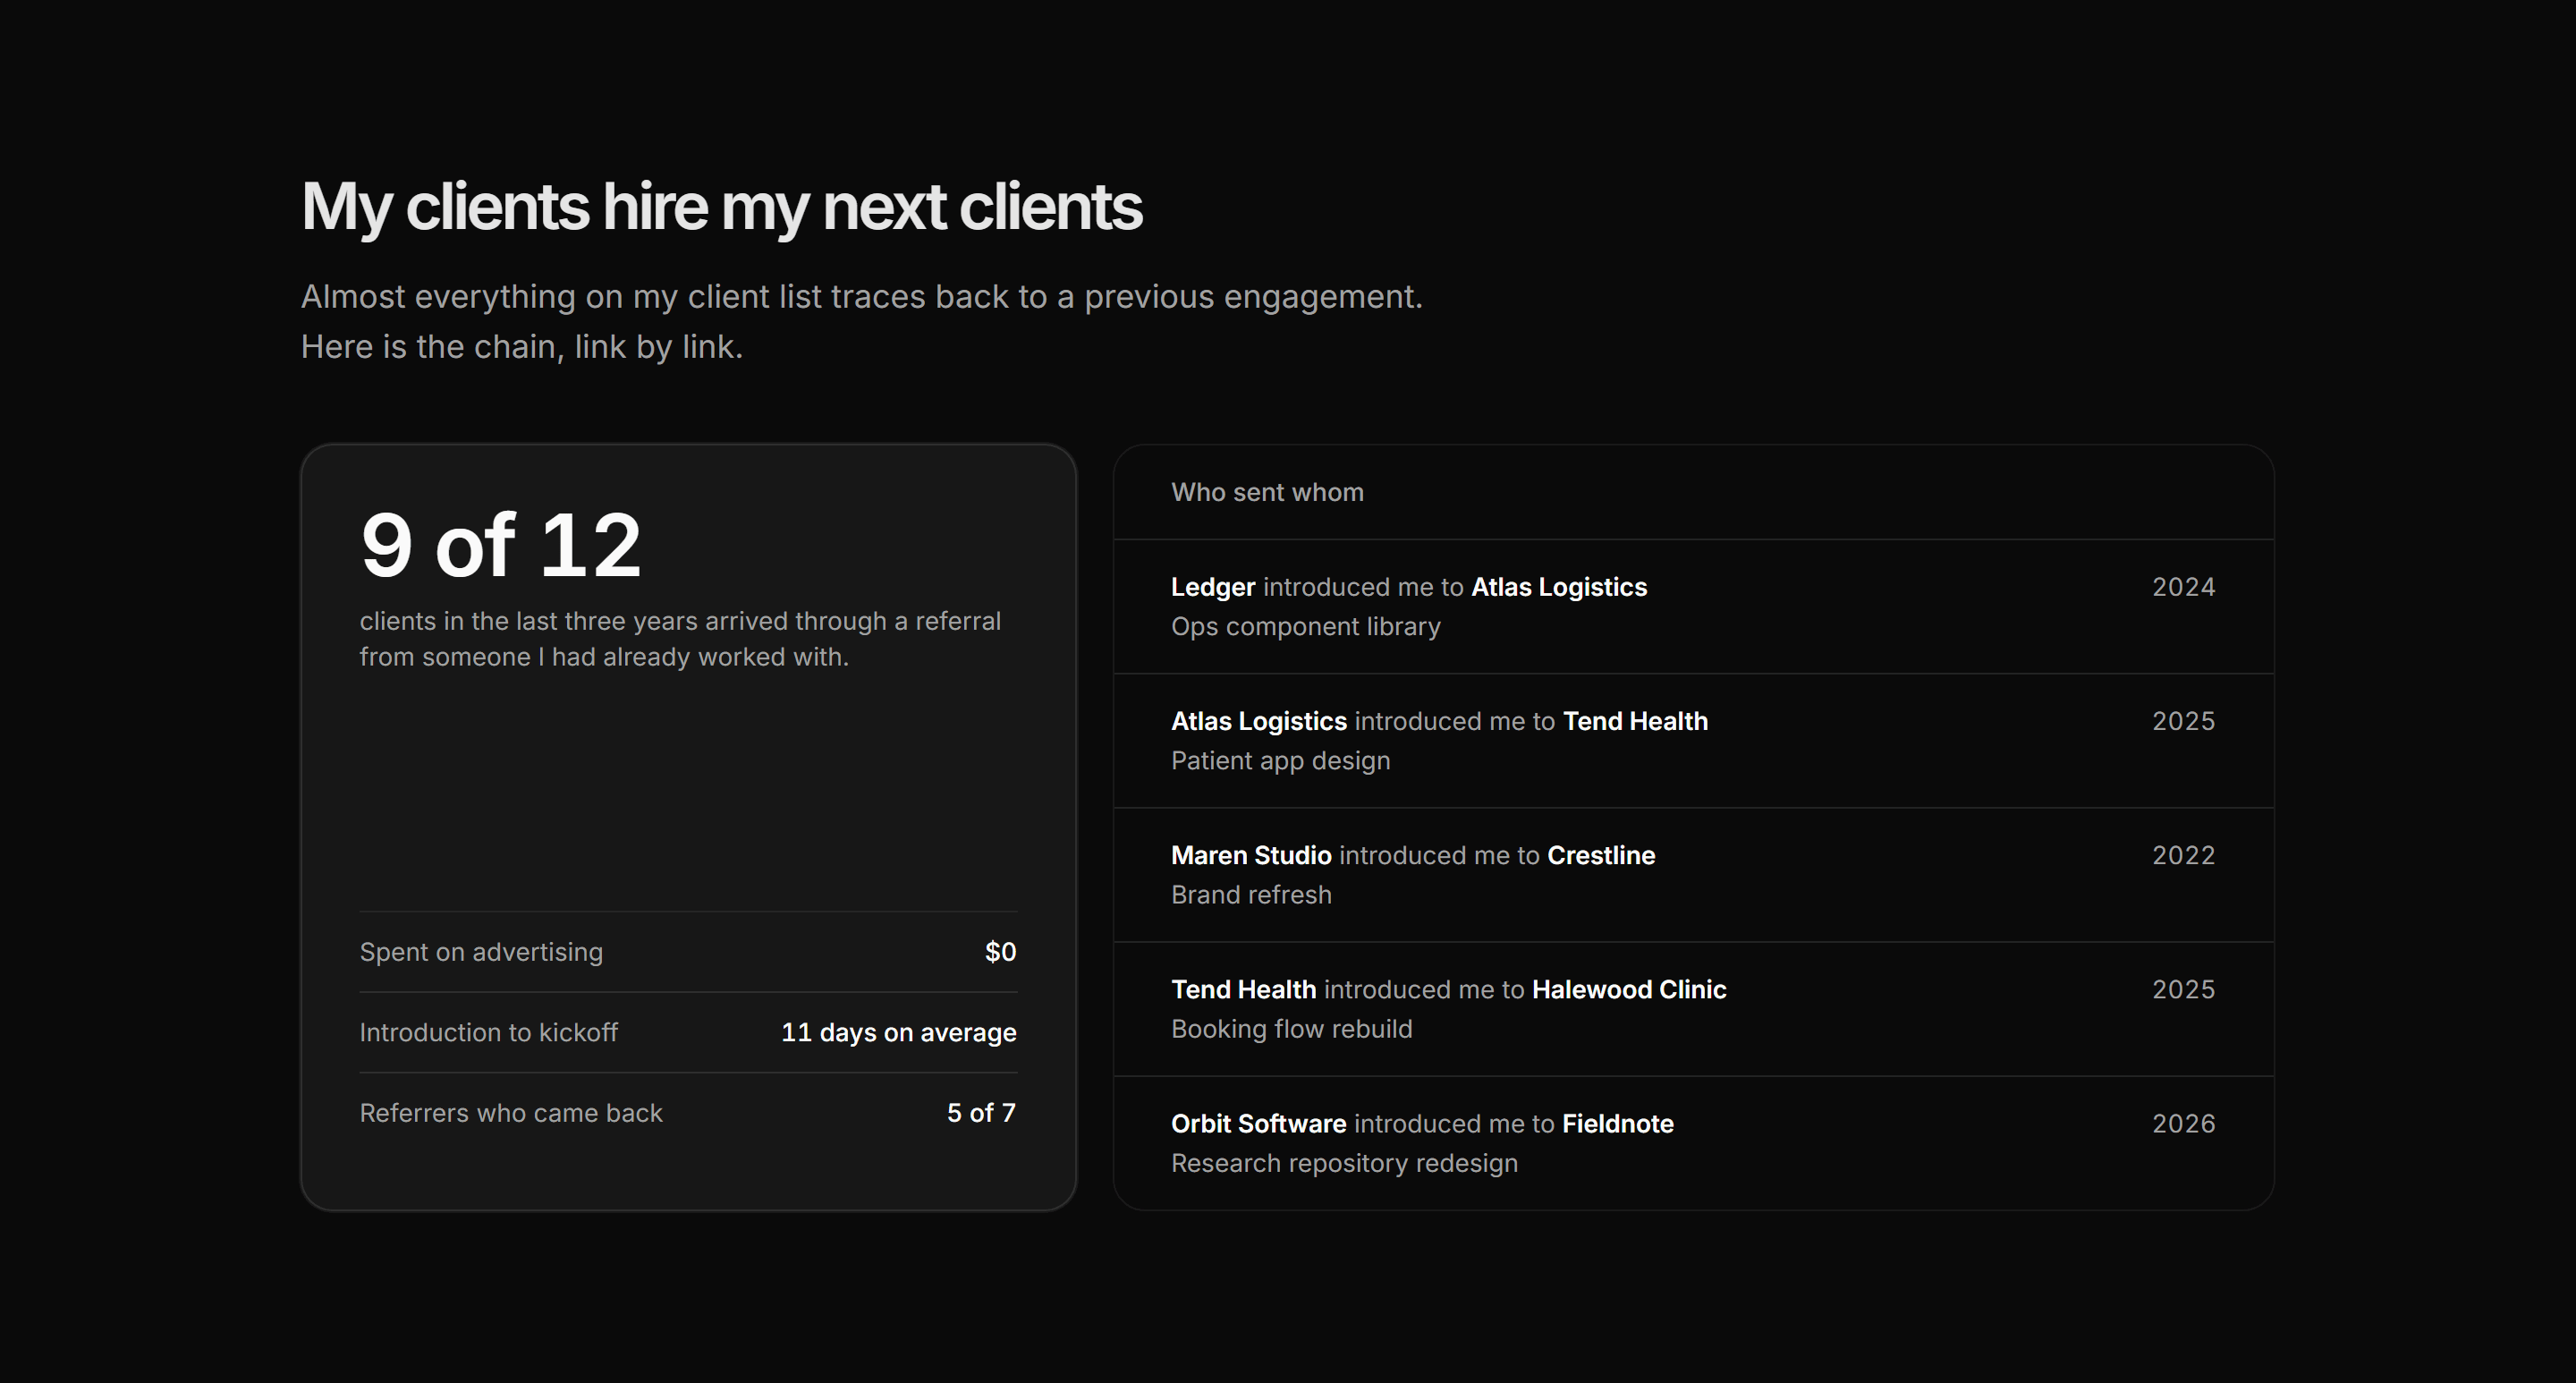Click the line "Here is the chain, link by link."
The image size is (2576, 1383).
522,347
